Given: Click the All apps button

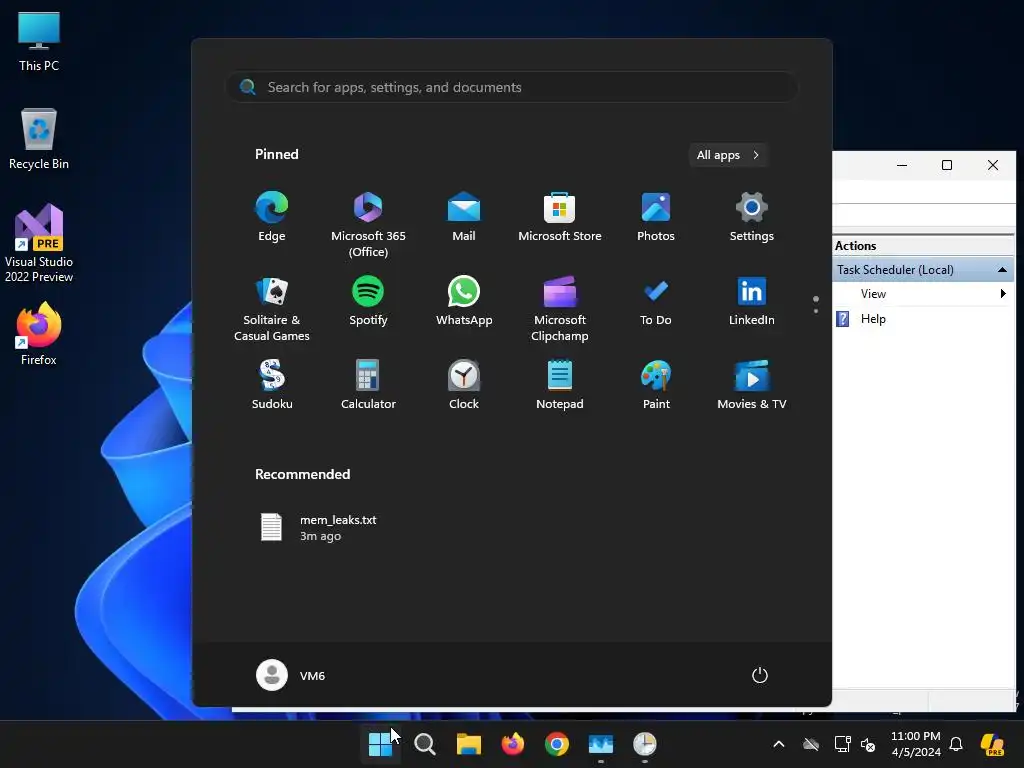Looking at the screenshot, I should pos(728,155).
